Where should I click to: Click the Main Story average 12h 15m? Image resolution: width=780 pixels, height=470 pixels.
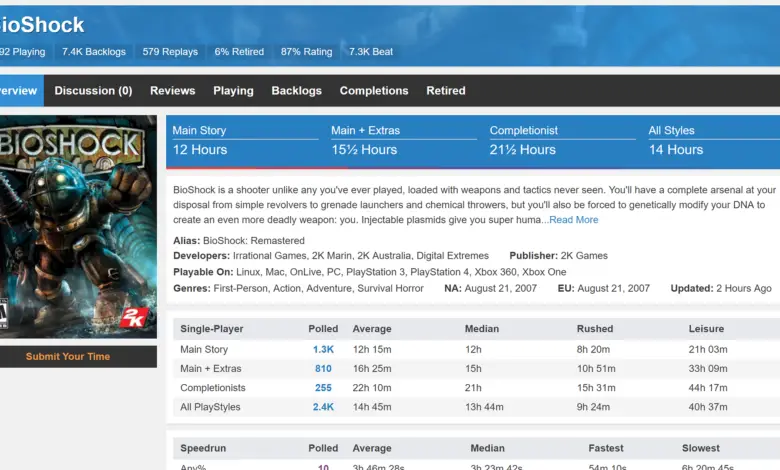372,350
